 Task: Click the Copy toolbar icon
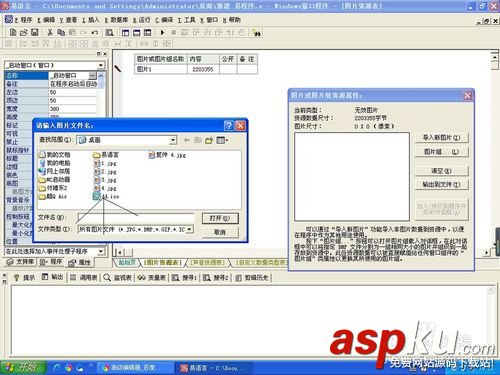pyautogui.click(x=61, y=32)
